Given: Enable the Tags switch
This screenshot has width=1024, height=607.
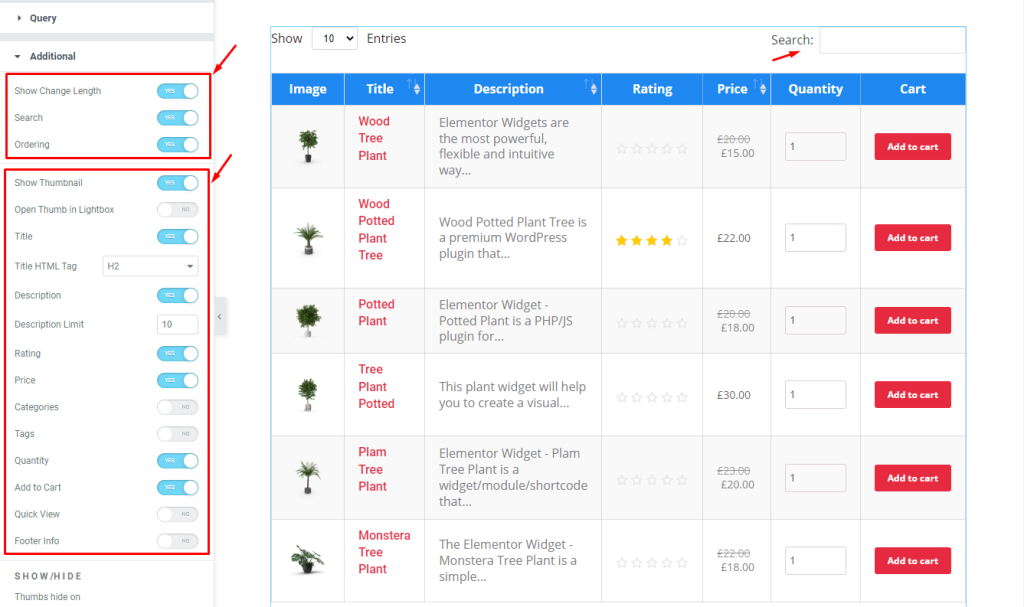Looking at the screenshot, I should pos(178,434).
